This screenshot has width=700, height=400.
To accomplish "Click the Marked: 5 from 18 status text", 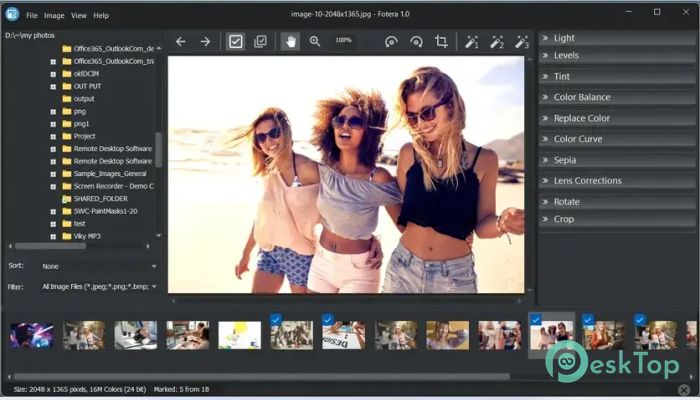I will coord(179,390).
